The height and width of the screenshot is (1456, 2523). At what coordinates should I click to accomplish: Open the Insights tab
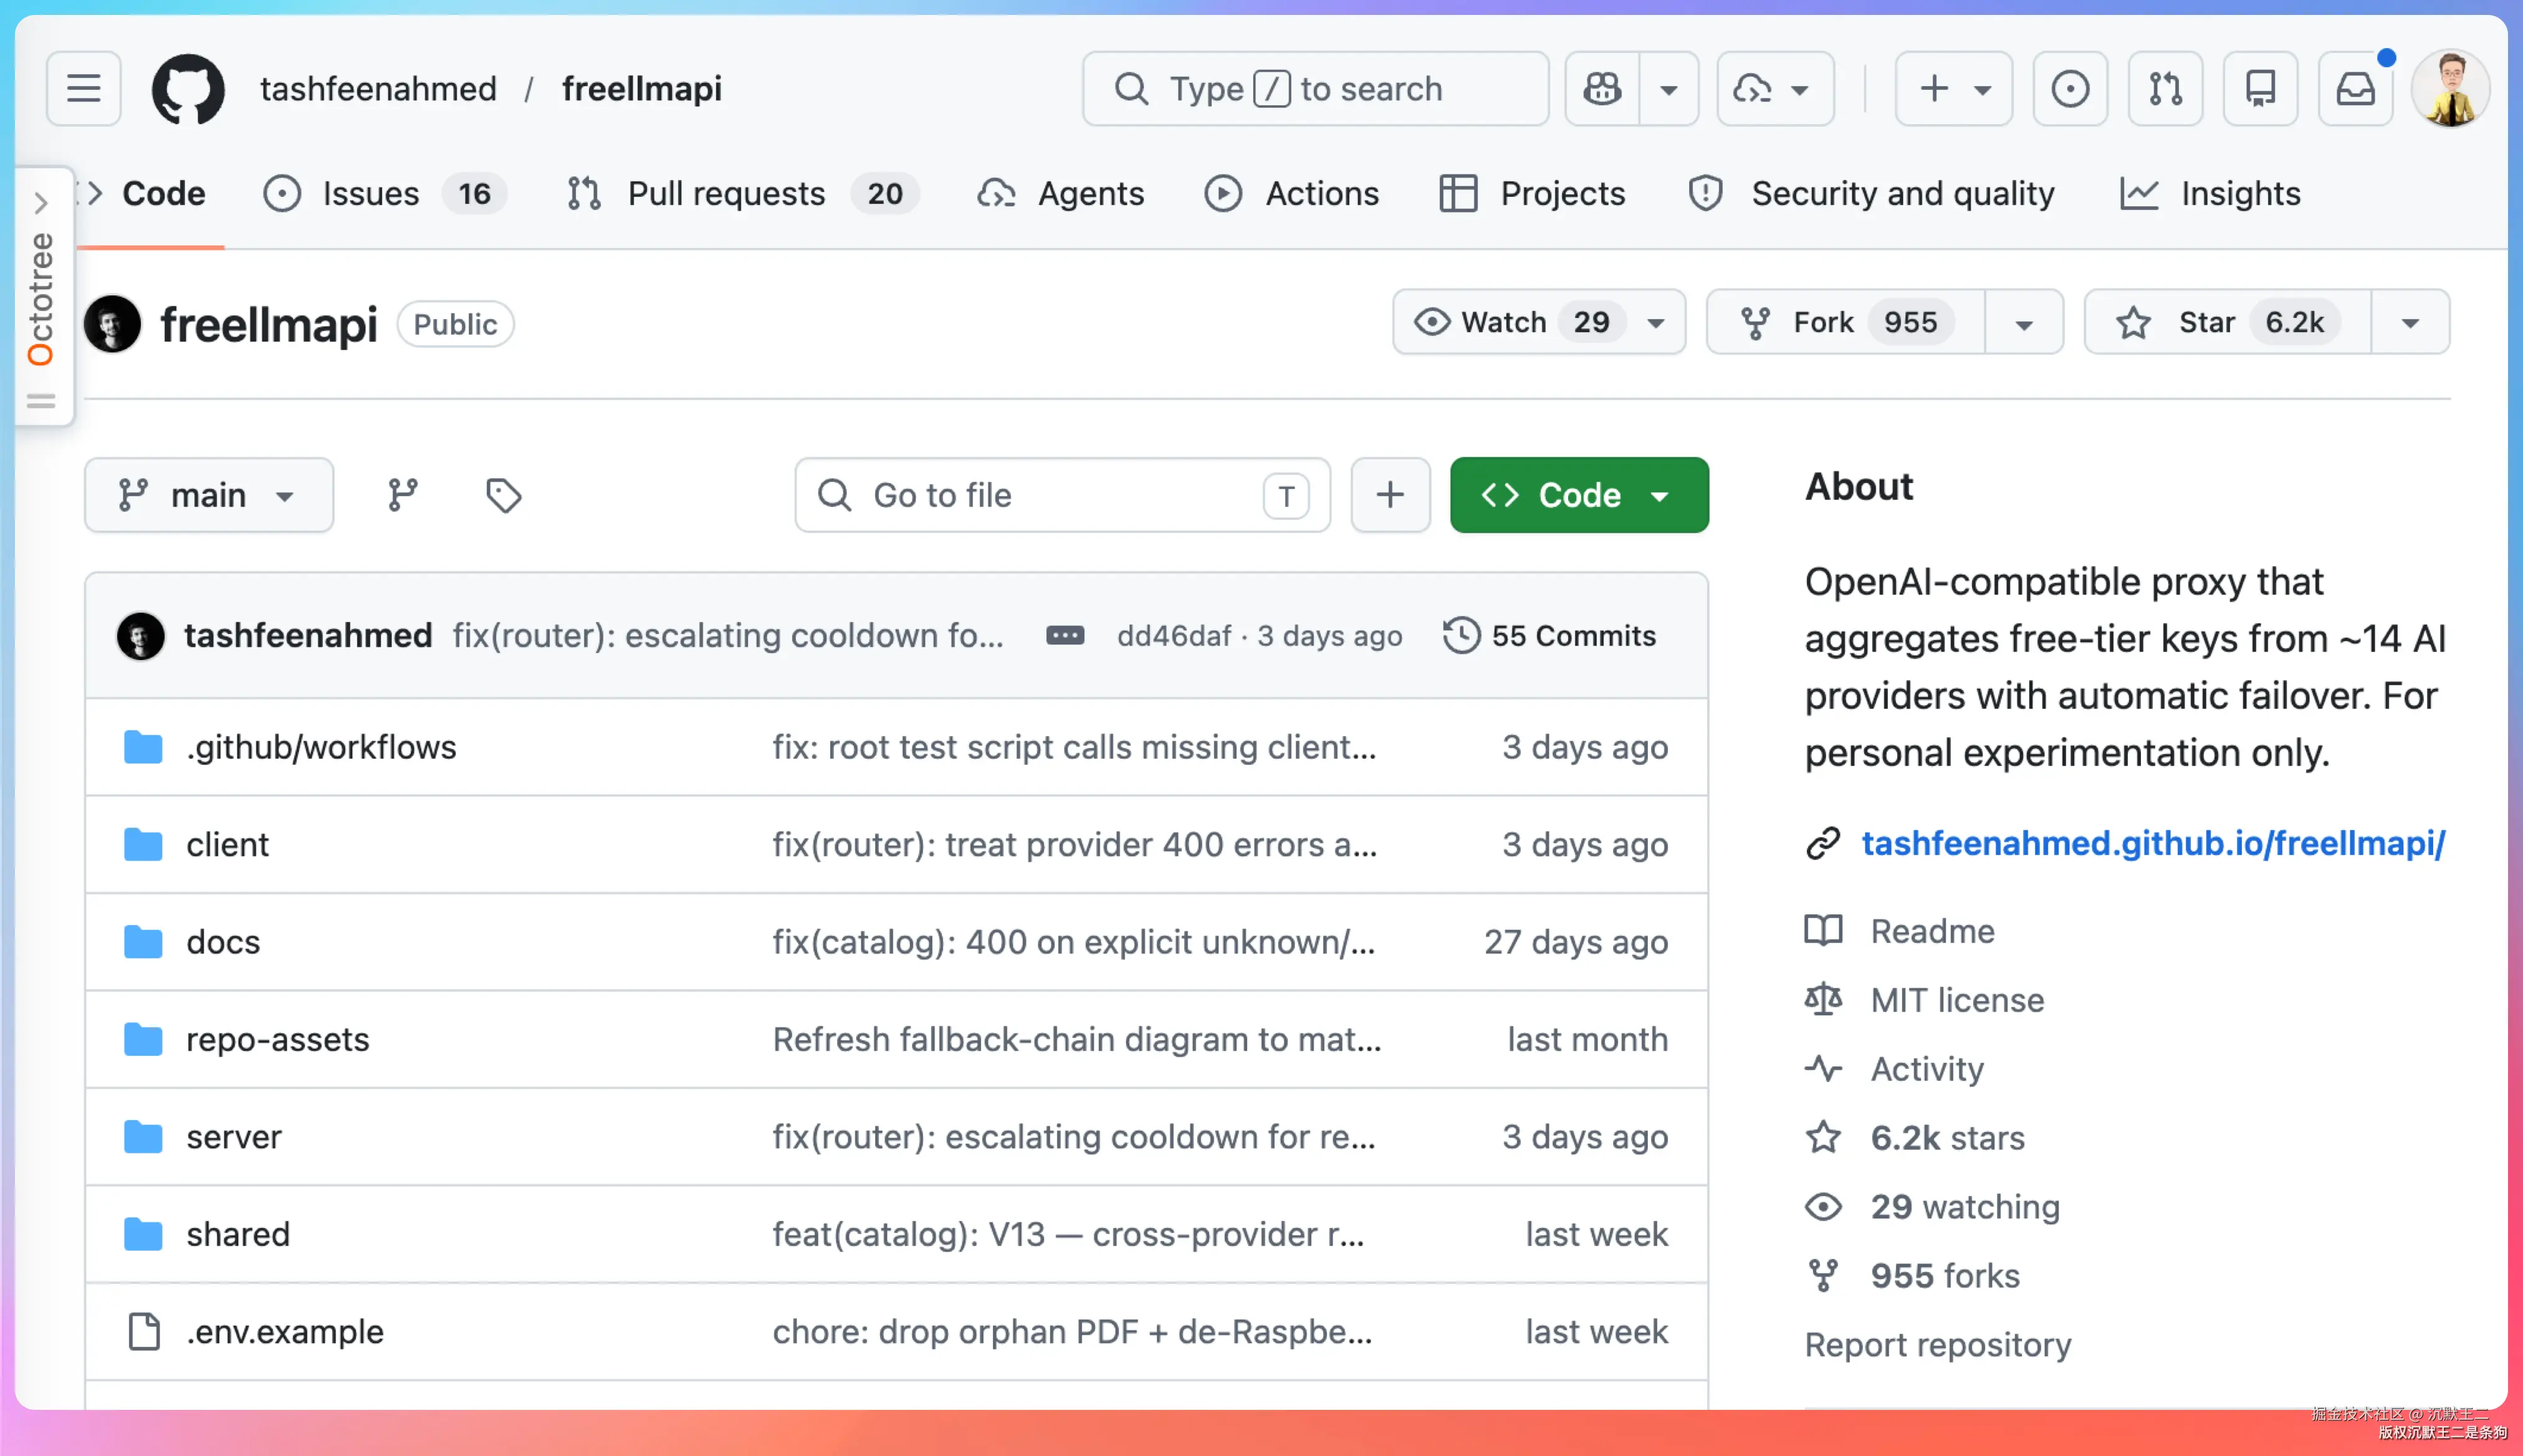tap(2210, 193)
